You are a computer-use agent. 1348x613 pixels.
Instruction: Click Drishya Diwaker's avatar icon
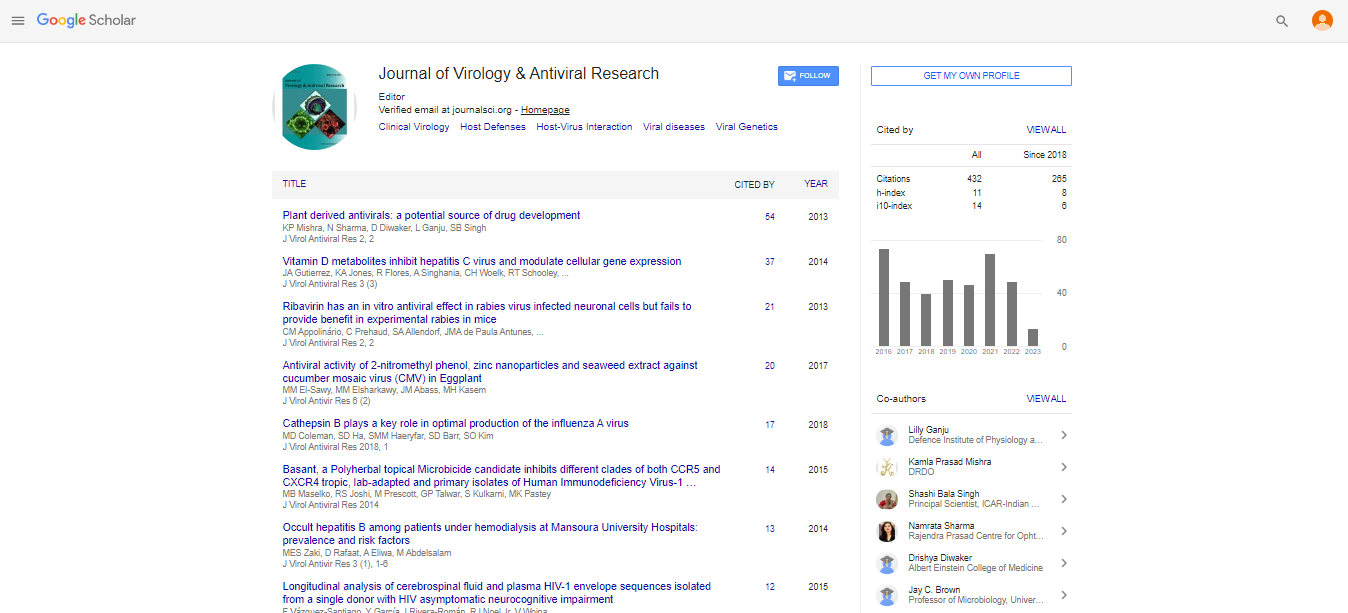(x=887, y=563)
